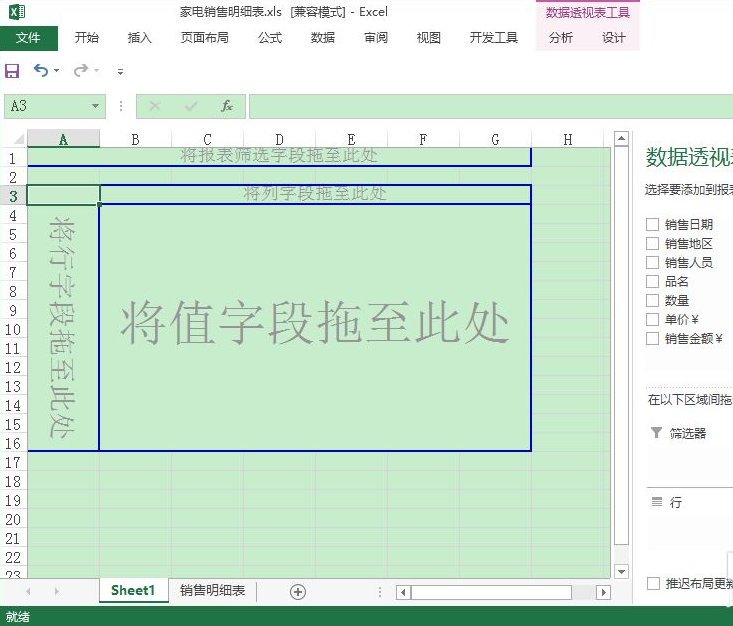Check the 销售日期 field checkbox

click(653, 225)
